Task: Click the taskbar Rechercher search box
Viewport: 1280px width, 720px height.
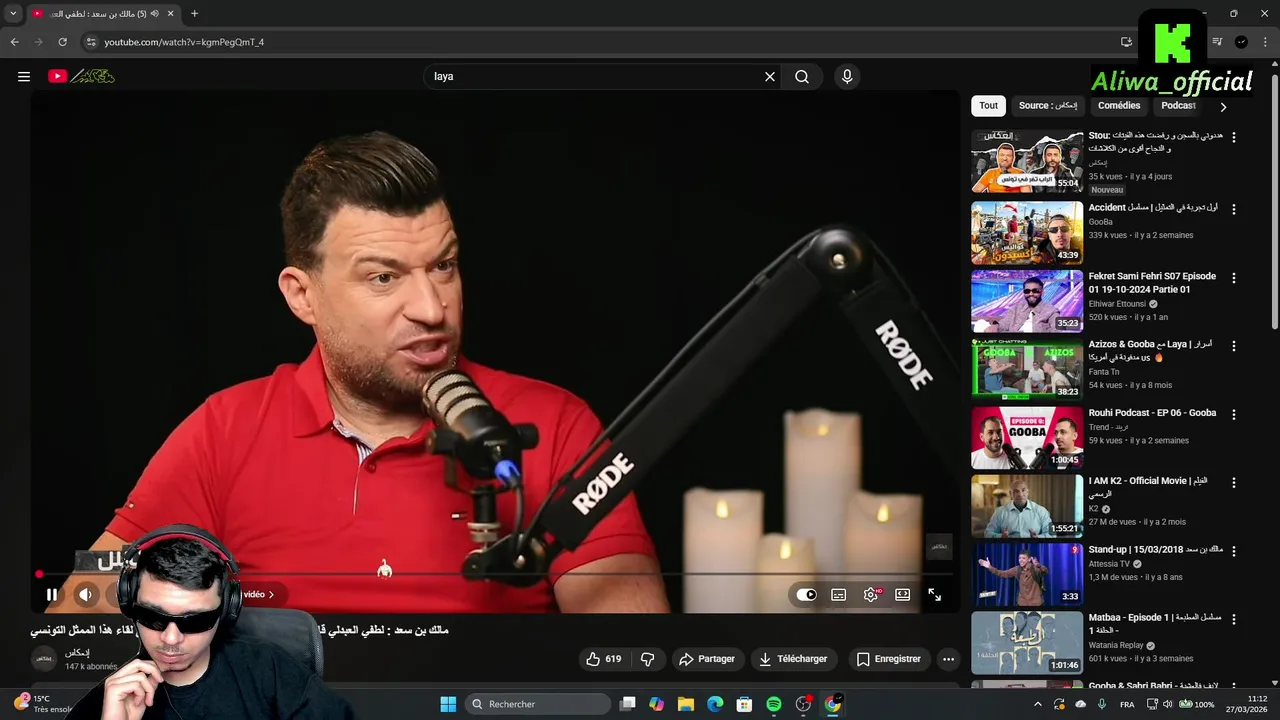Action: pyautogui.click(x=539, y=704)
